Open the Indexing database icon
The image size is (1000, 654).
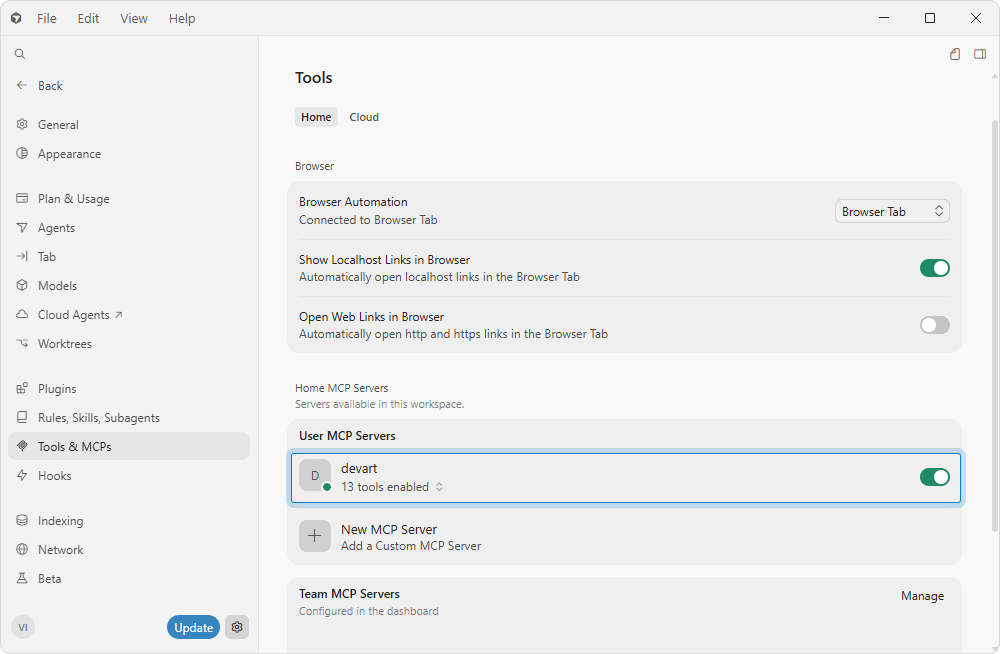pyautogui.click(x=22, y=520)
